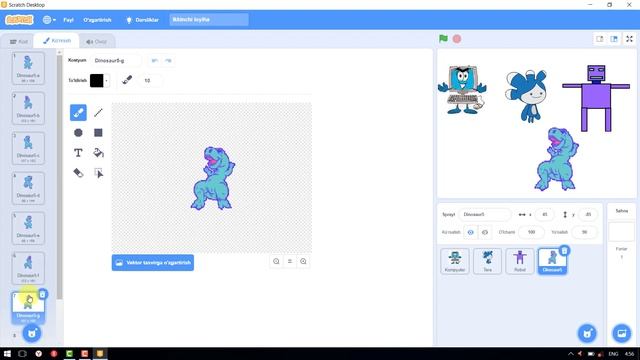Click the Scratch logo
Screen dimensions: 640x360
pyautogui.click(x=19, y=20)
